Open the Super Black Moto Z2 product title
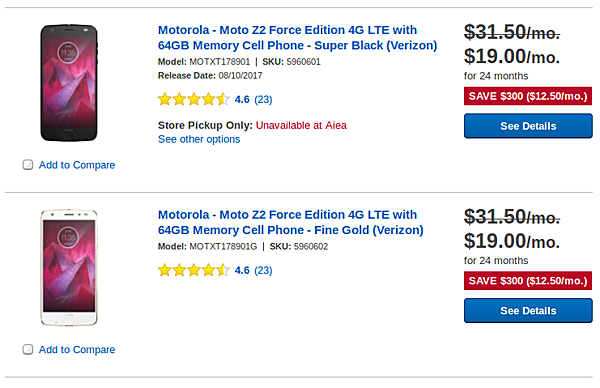Viewport: 600px width, 388px height. (x=297, y=37)
